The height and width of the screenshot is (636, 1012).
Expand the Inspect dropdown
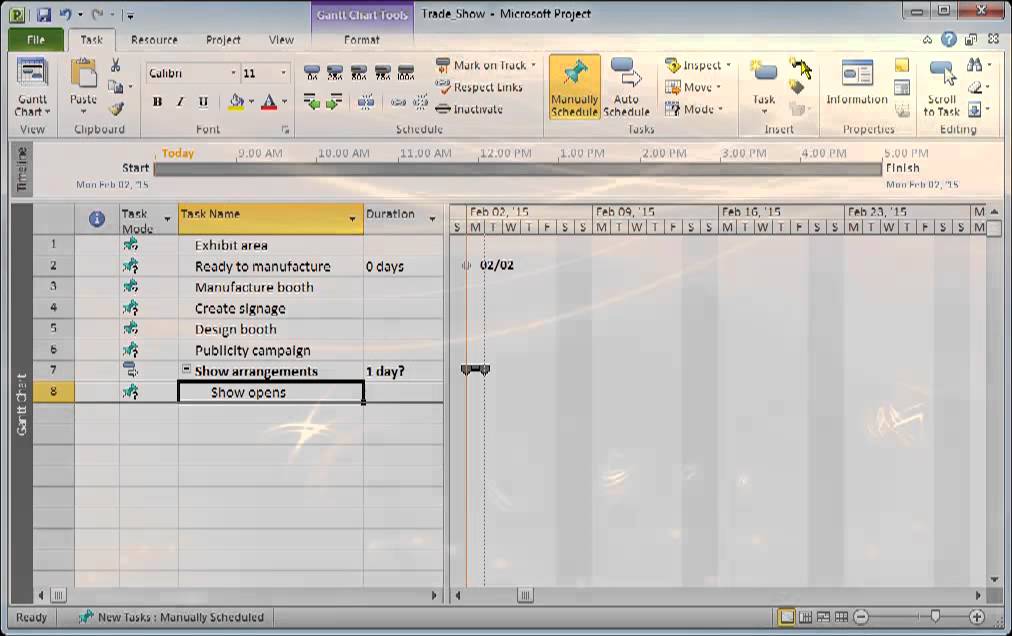point(728,65)
